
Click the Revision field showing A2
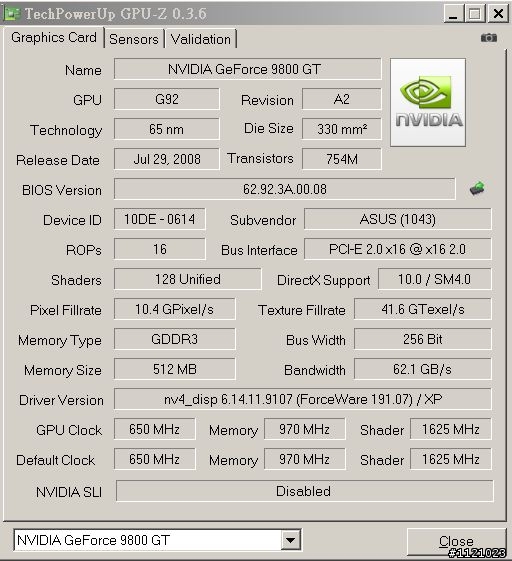coord(342,99)
